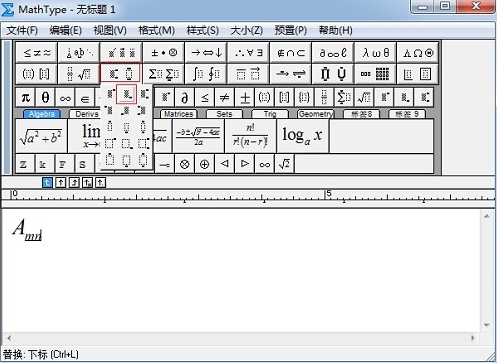This screenshot has width=497, height=363.
Task: Open the uppercase Greek palette (ΛΩ)
Action: click(417, 53)
